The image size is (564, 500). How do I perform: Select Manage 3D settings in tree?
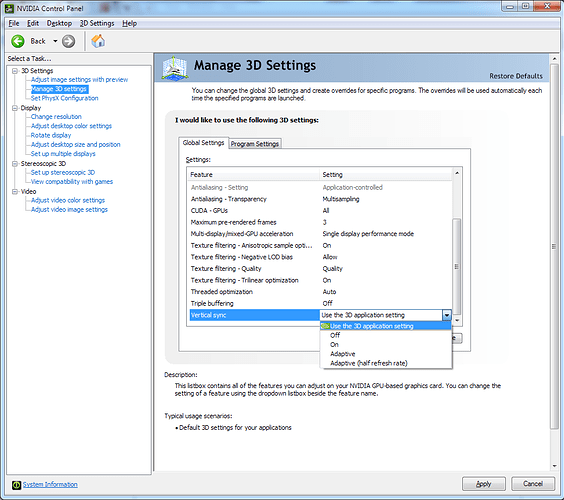coord(59,89)
